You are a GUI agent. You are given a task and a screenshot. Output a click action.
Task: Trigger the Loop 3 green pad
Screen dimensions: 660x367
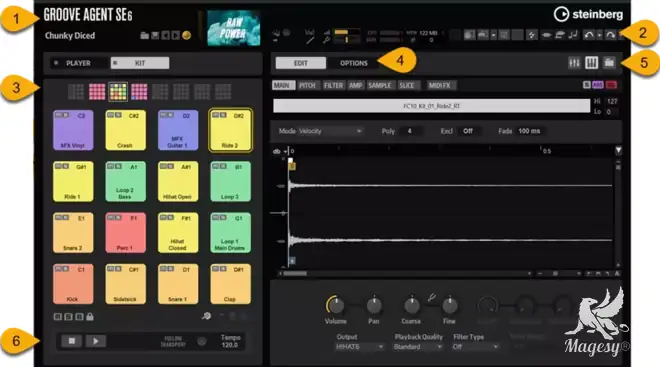coord(230,181)
